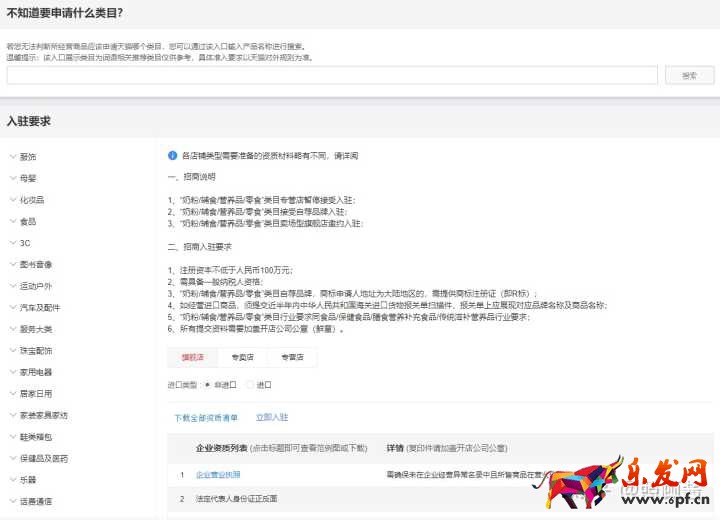Screen dimensions: 720x520
Task: Expand the 家用电器 category
Action: click(36, 372)
